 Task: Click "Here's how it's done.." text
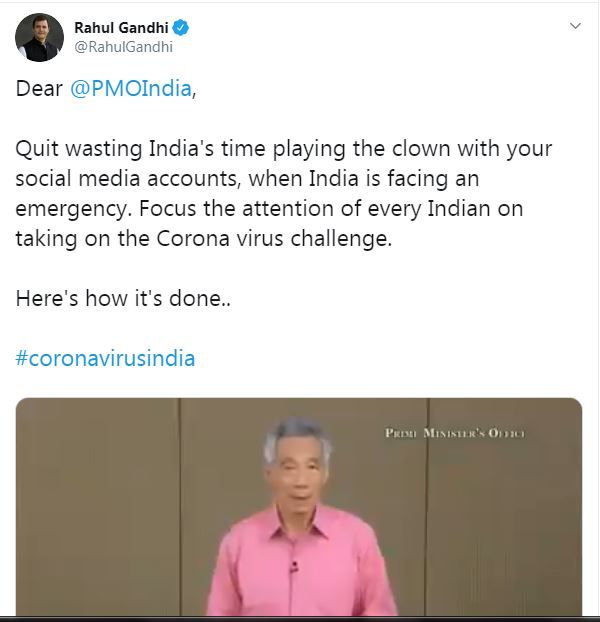(x=123, y=298)
